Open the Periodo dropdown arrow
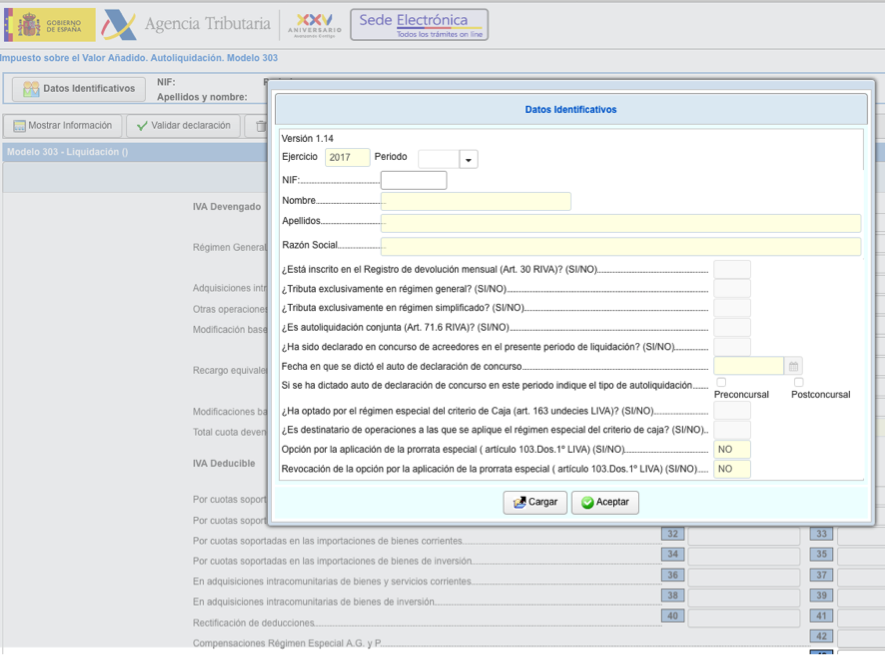886x655 pixels. click(468, 160)
